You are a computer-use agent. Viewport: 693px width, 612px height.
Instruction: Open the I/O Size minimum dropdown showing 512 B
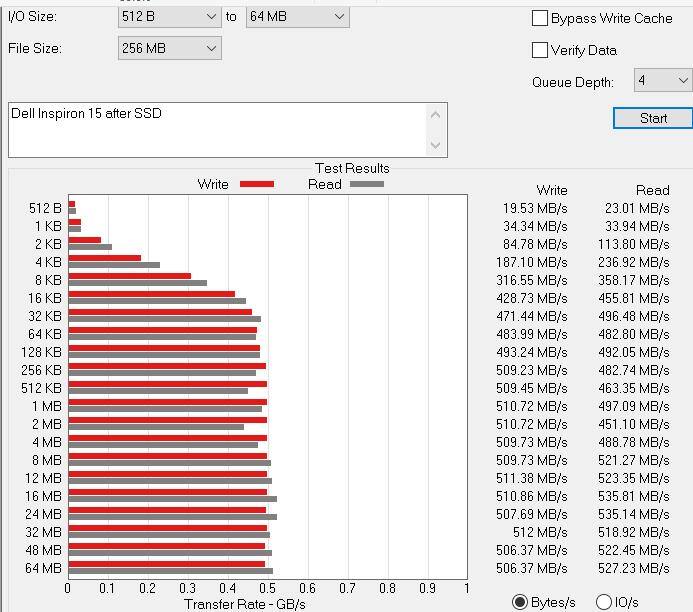(x=169, y=17)
